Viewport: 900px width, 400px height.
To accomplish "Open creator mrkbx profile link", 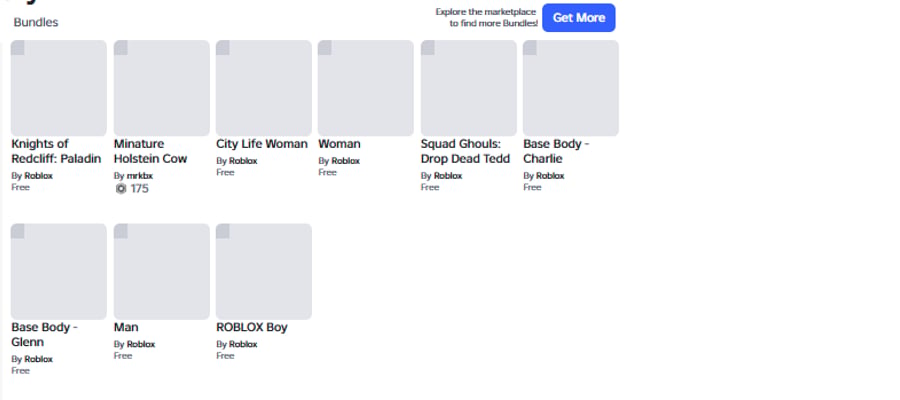I will (x=139, y=176).
